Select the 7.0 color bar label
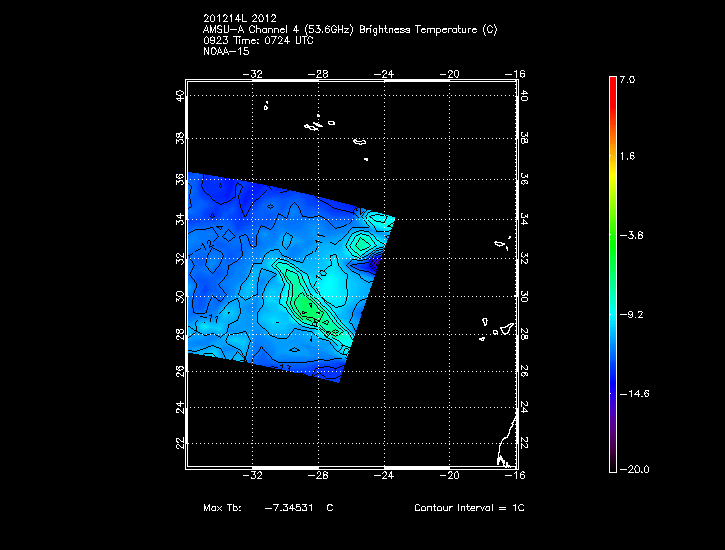This screenshot has height=550, width=725. tap(628, 78)
